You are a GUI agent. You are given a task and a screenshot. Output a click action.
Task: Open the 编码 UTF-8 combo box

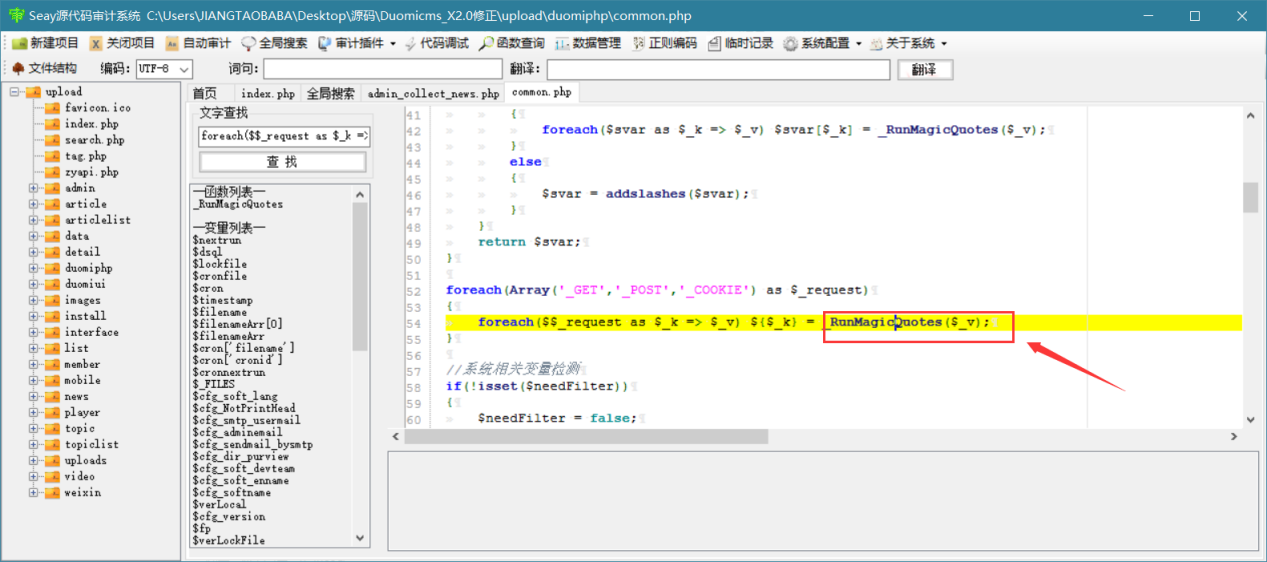click(x=166, y=69)
